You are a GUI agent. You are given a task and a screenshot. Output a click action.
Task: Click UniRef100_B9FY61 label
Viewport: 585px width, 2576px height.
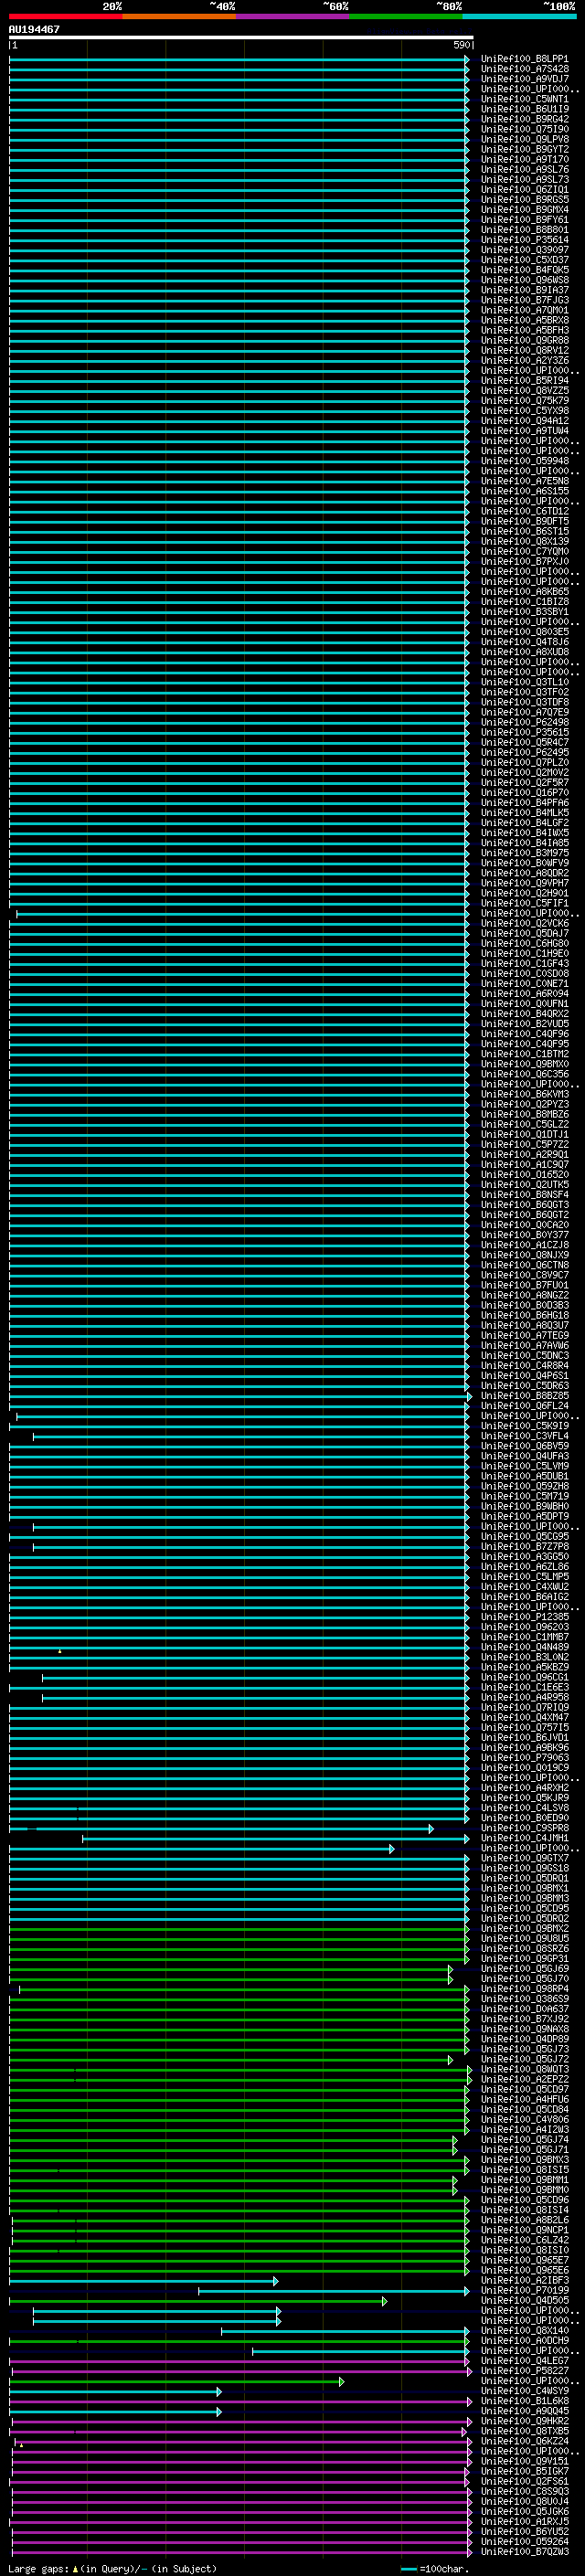[x=524, y=220]
